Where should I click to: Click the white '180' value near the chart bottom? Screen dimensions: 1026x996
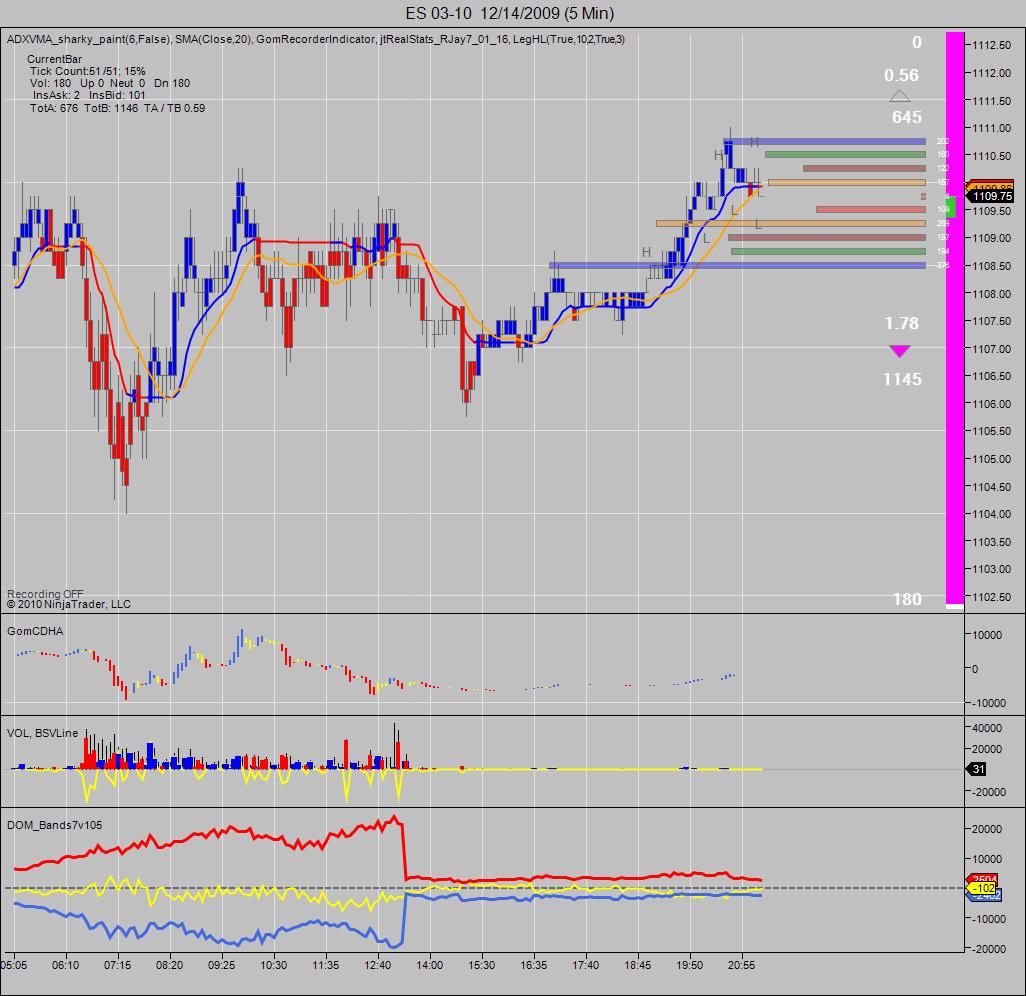[907, 599]
